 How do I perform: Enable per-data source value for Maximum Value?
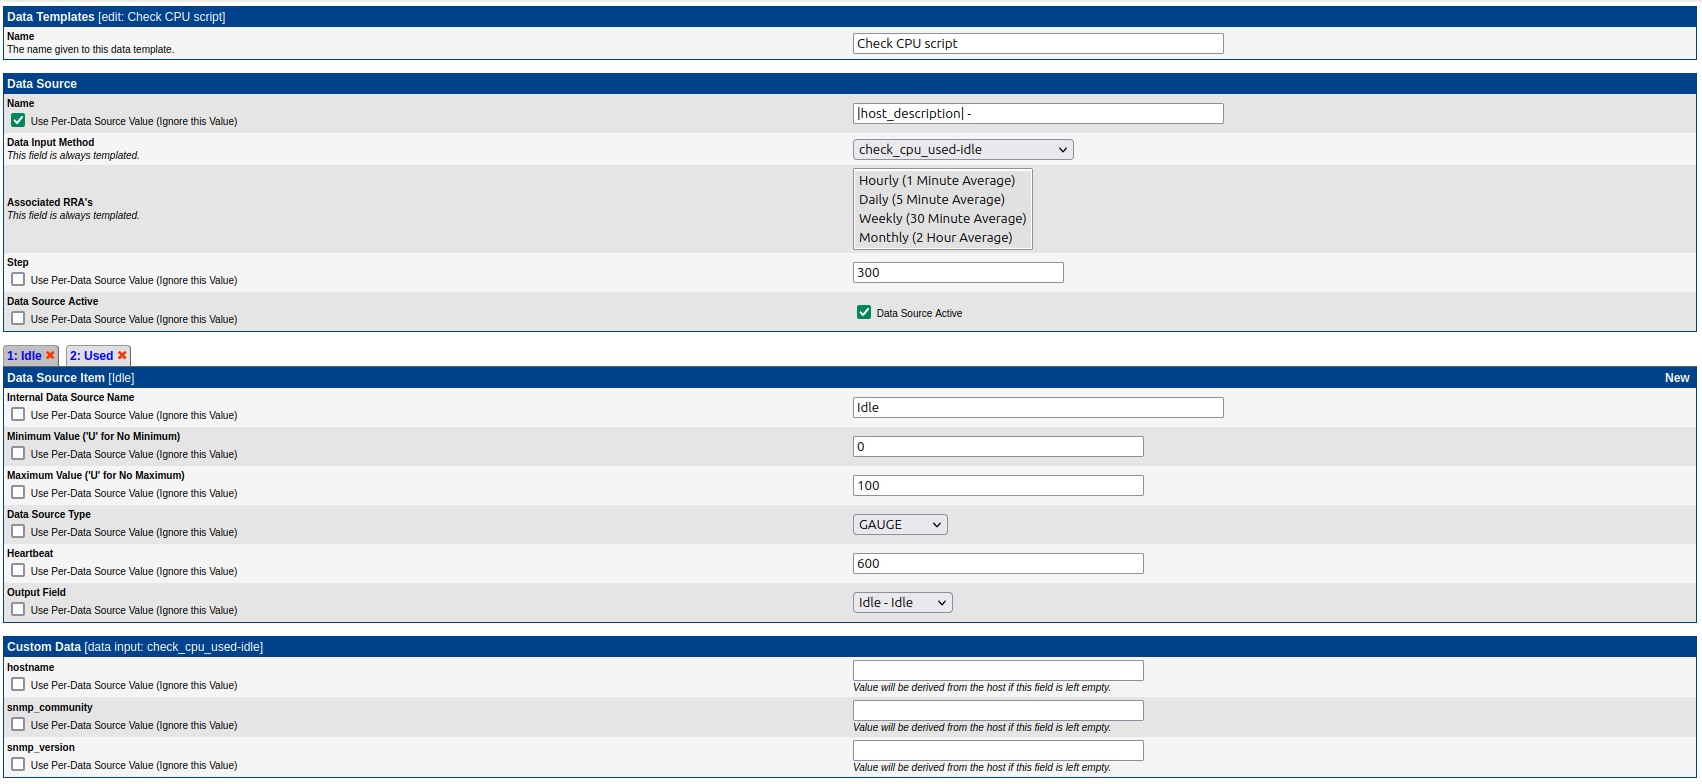(18, 492)
